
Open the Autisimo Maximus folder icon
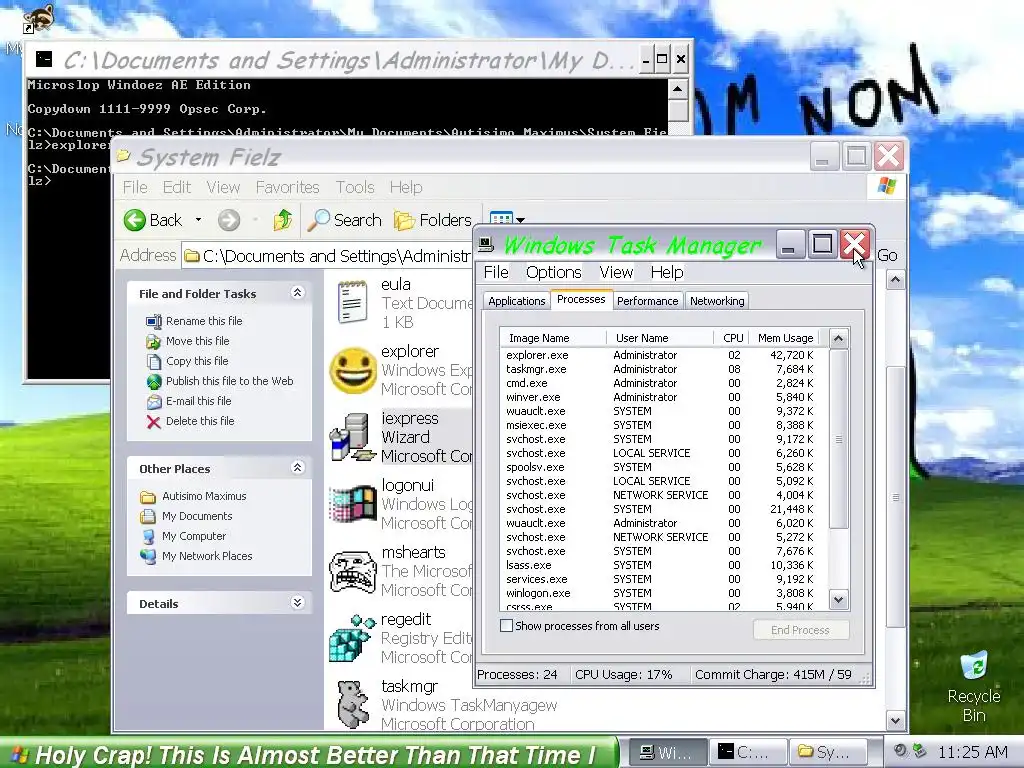[x=148, y=497]
